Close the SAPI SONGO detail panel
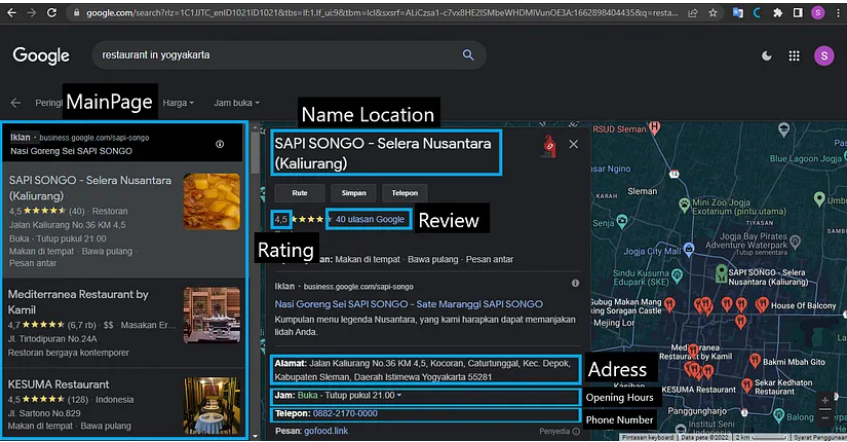This screenshot has width=847, height=442. [573, 144]
